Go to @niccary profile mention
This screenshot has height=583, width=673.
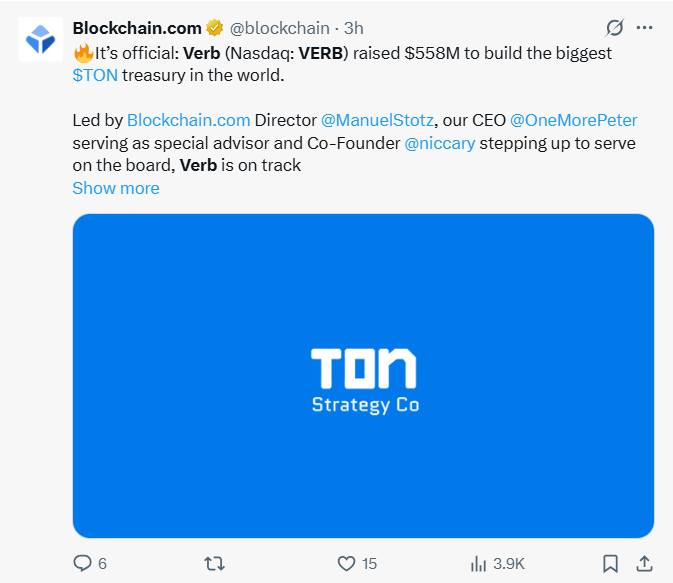440,143
